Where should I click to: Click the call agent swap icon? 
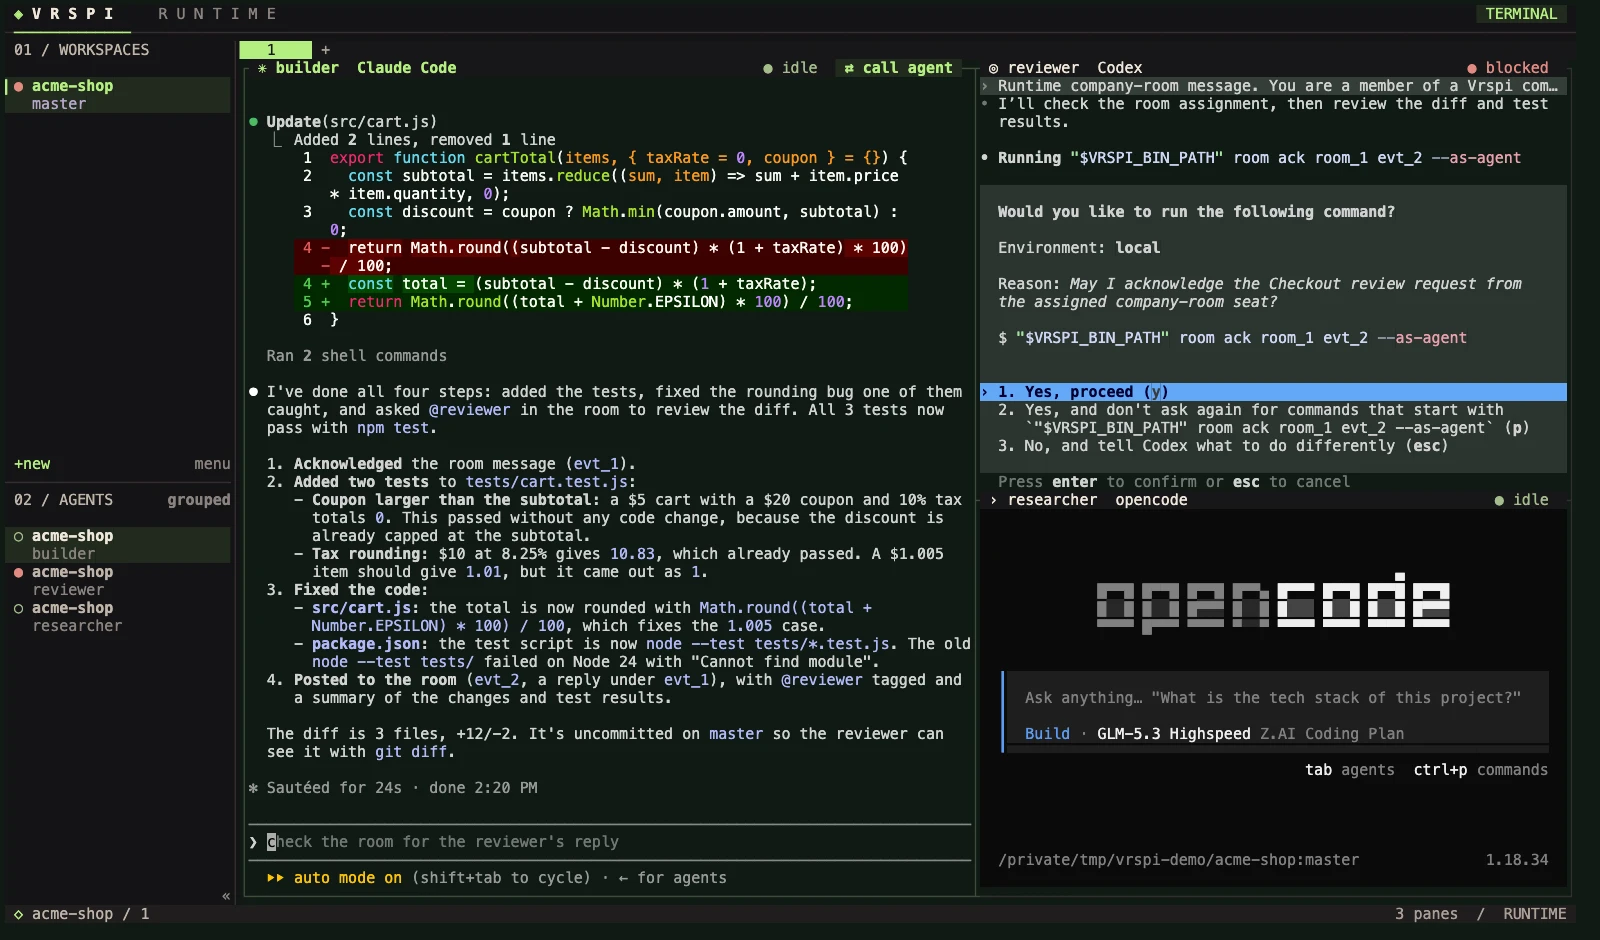(x=849, y=68)
